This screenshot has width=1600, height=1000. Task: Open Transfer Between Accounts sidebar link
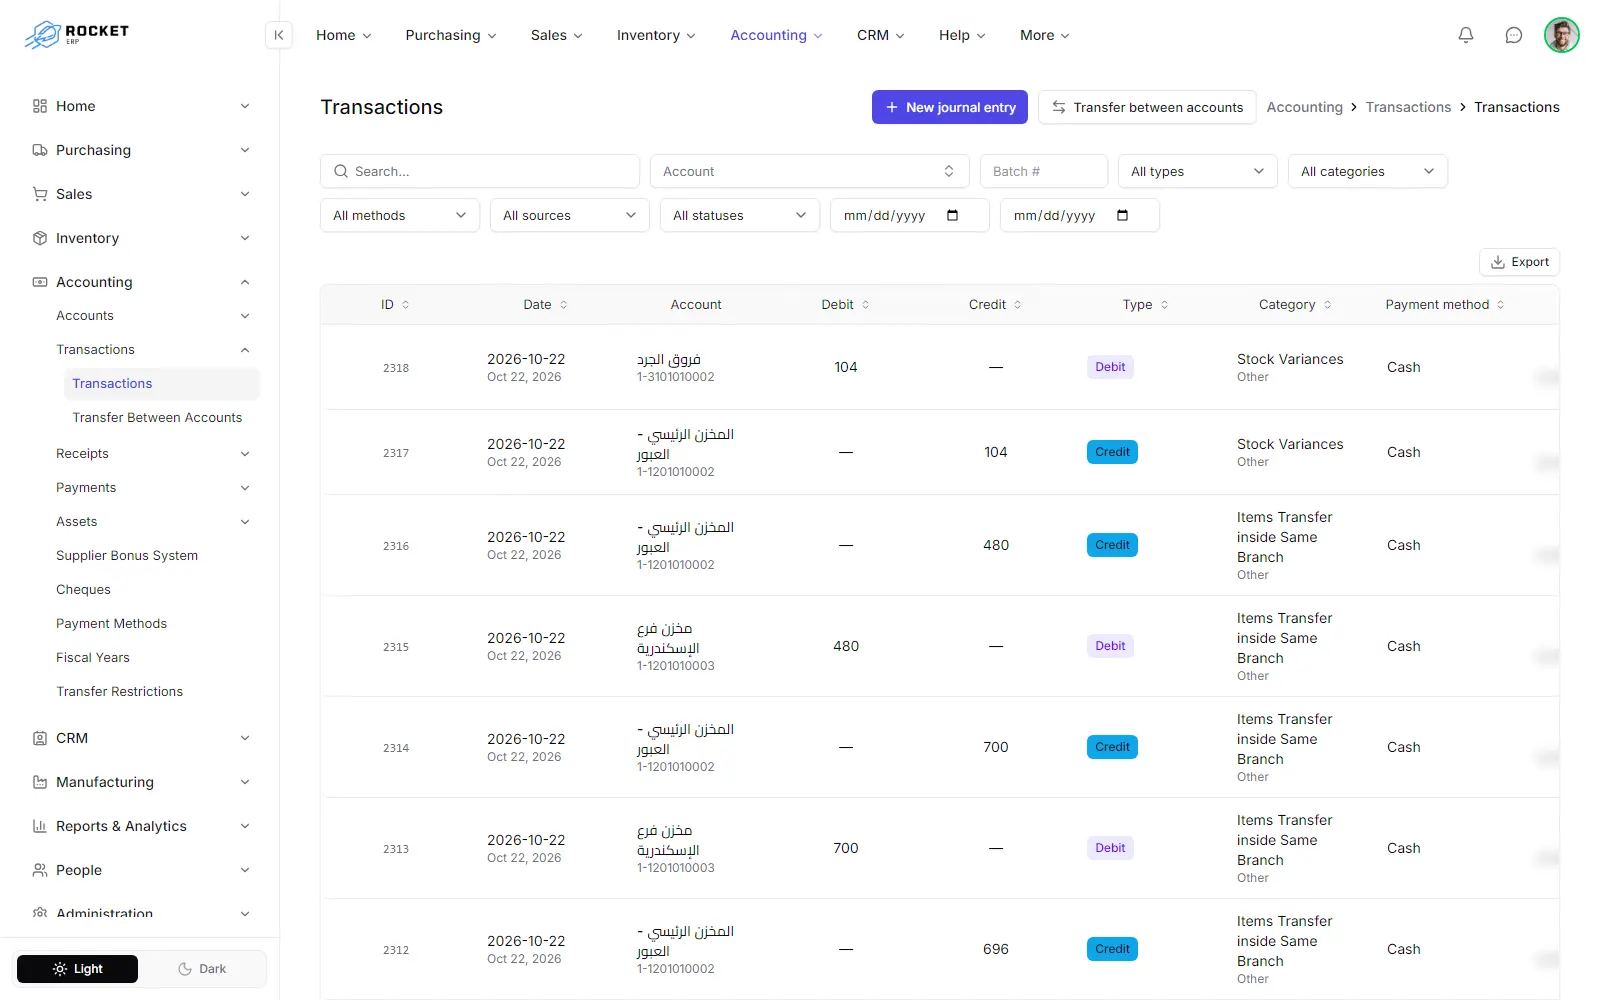click(x=157, y=418)
